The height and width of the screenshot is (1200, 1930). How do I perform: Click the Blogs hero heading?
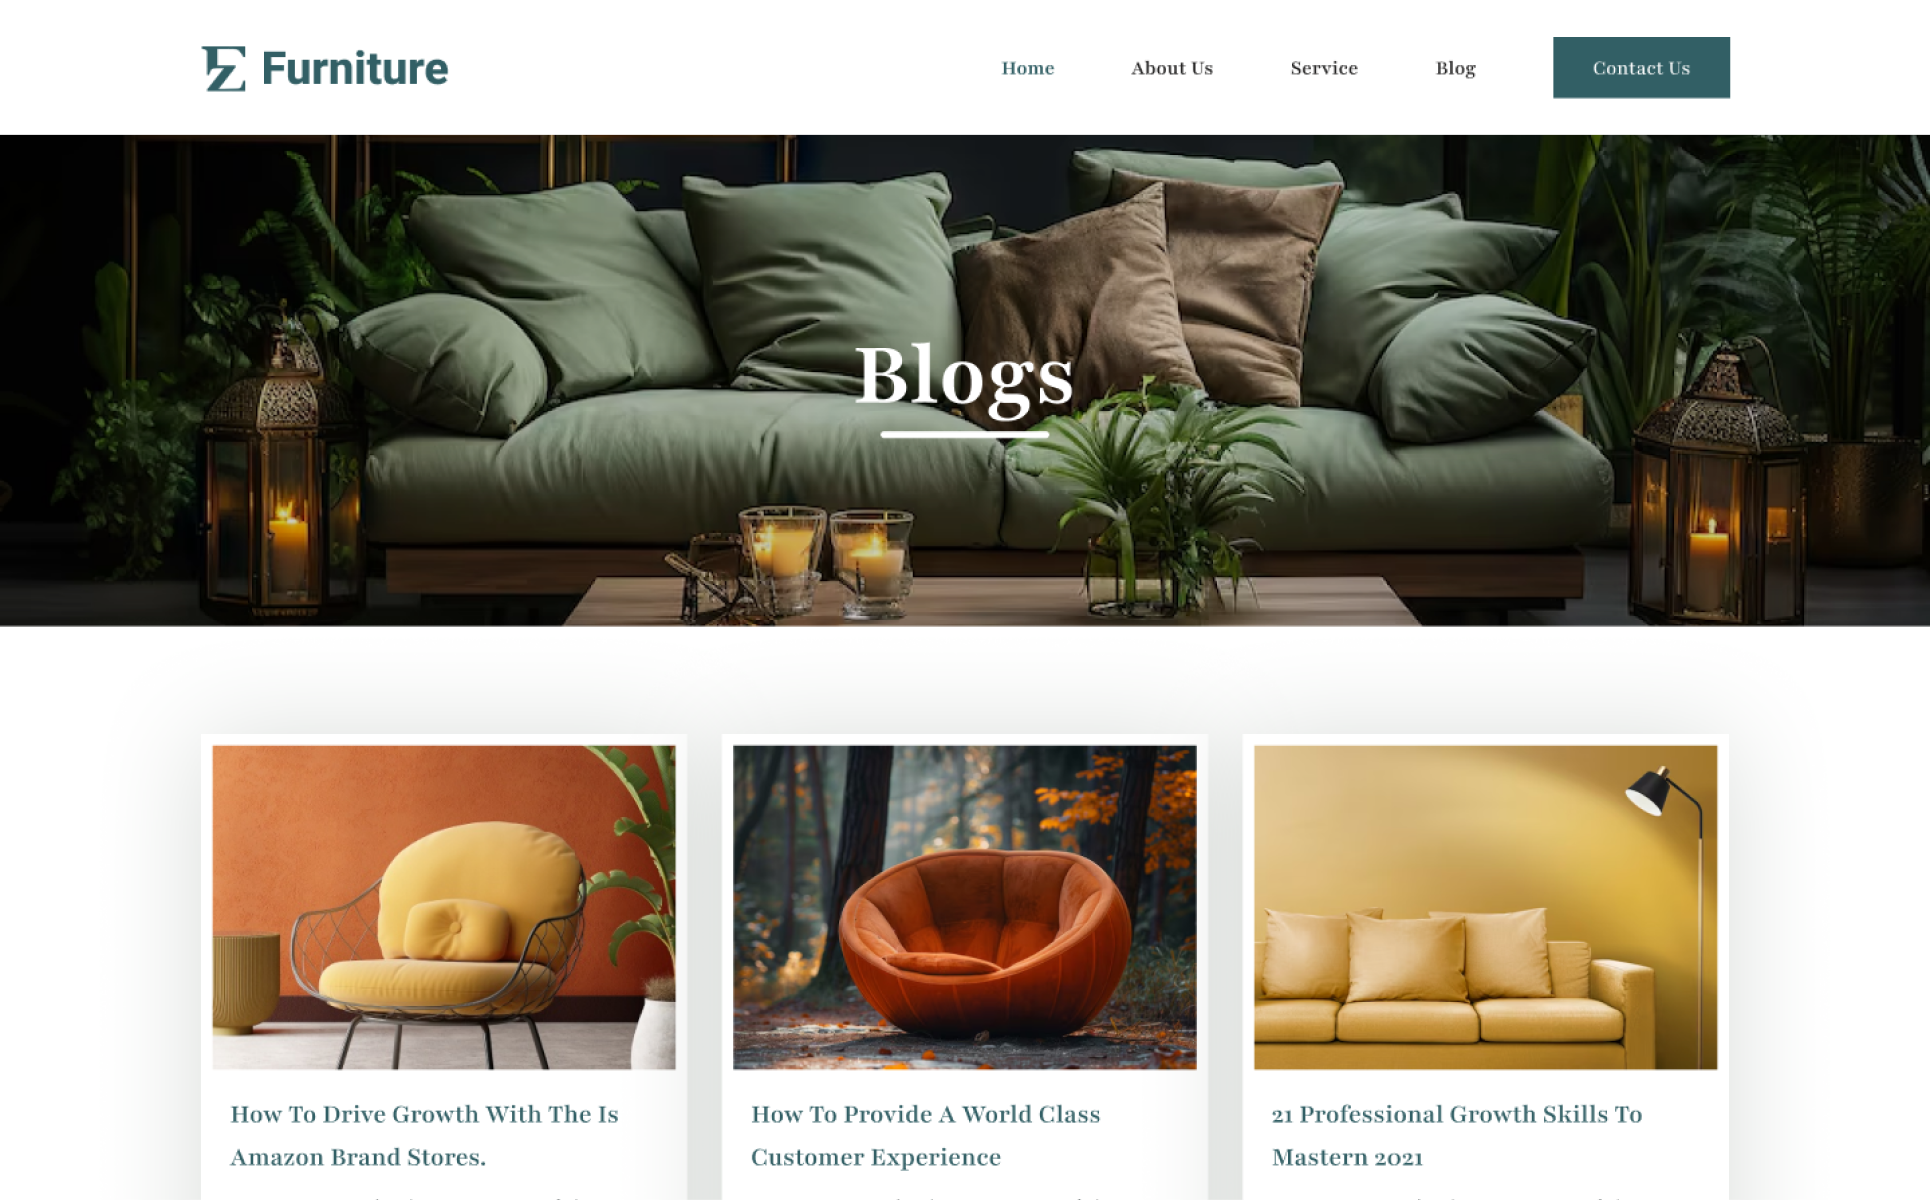pos(965,376)
